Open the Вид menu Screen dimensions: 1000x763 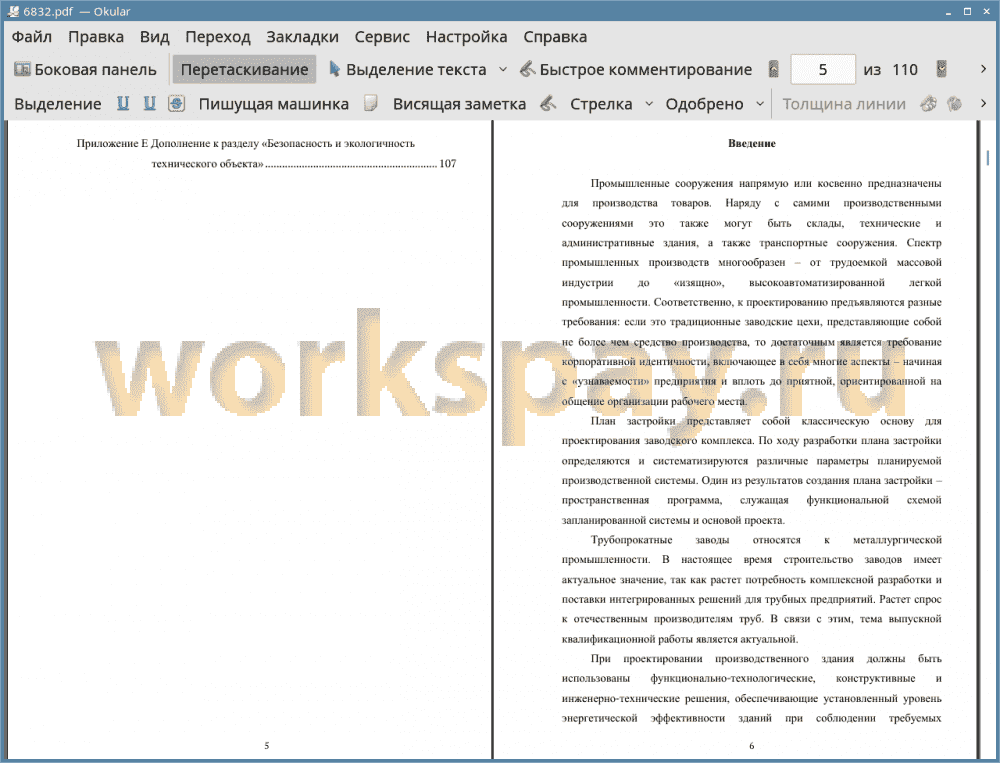[154, 37]
